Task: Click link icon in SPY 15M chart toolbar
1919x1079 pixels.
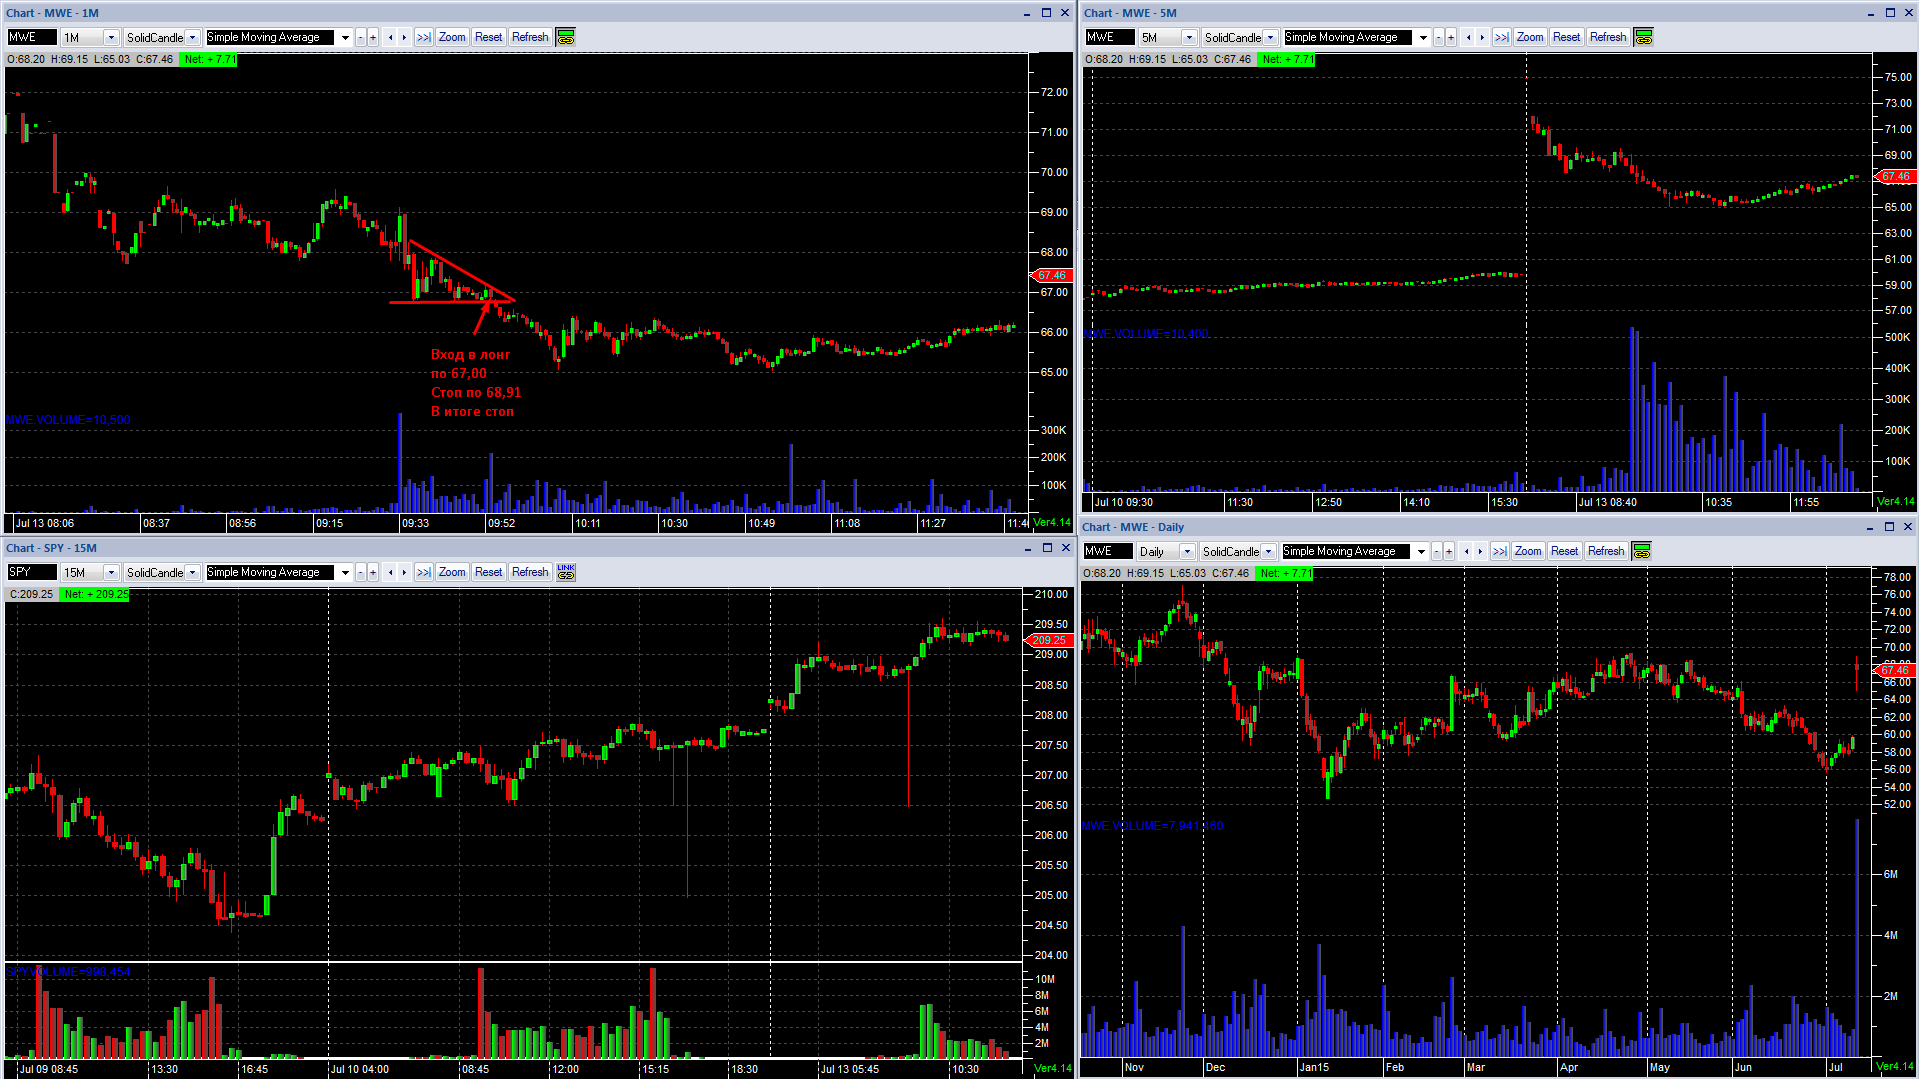Action: [566, 572]
